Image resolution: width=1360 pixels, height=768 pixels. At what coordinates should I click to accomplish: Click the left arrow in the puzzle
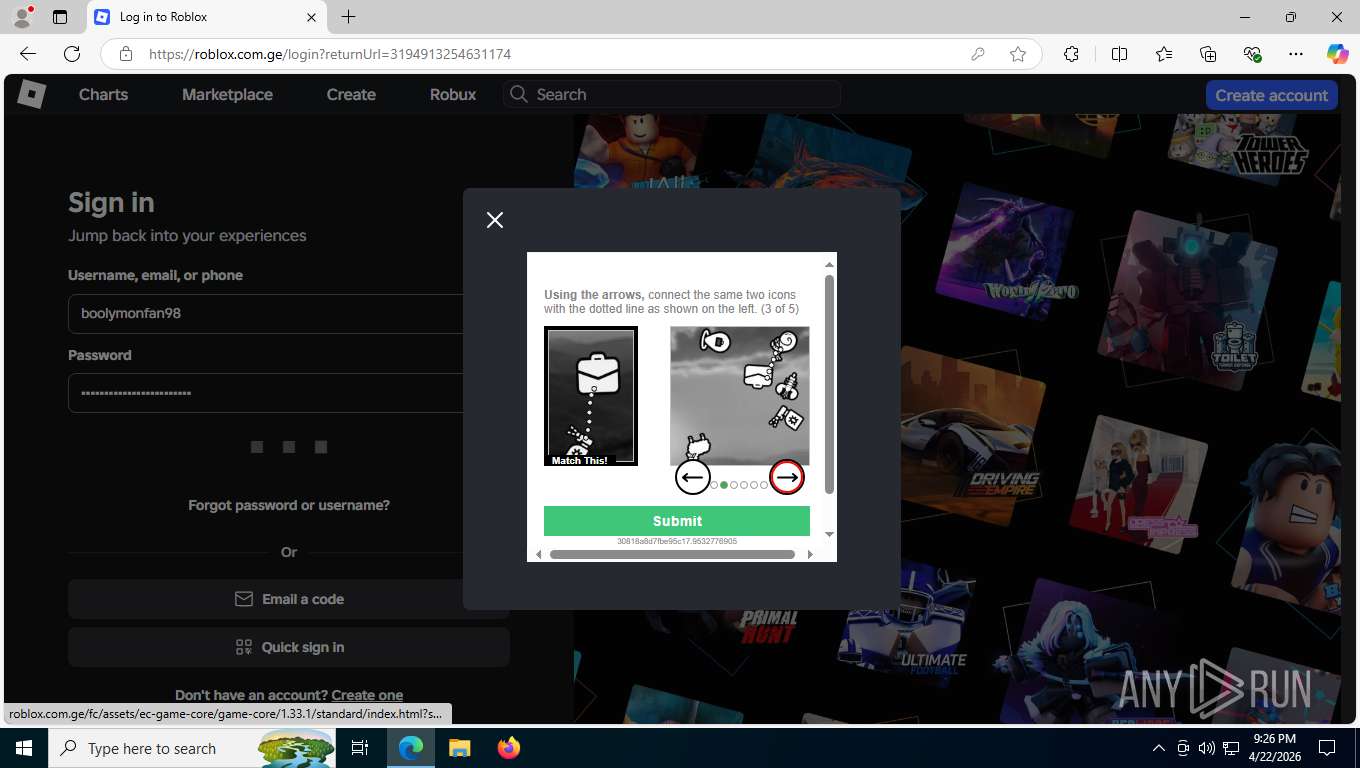pyautogui.click(x=693, y=478)
